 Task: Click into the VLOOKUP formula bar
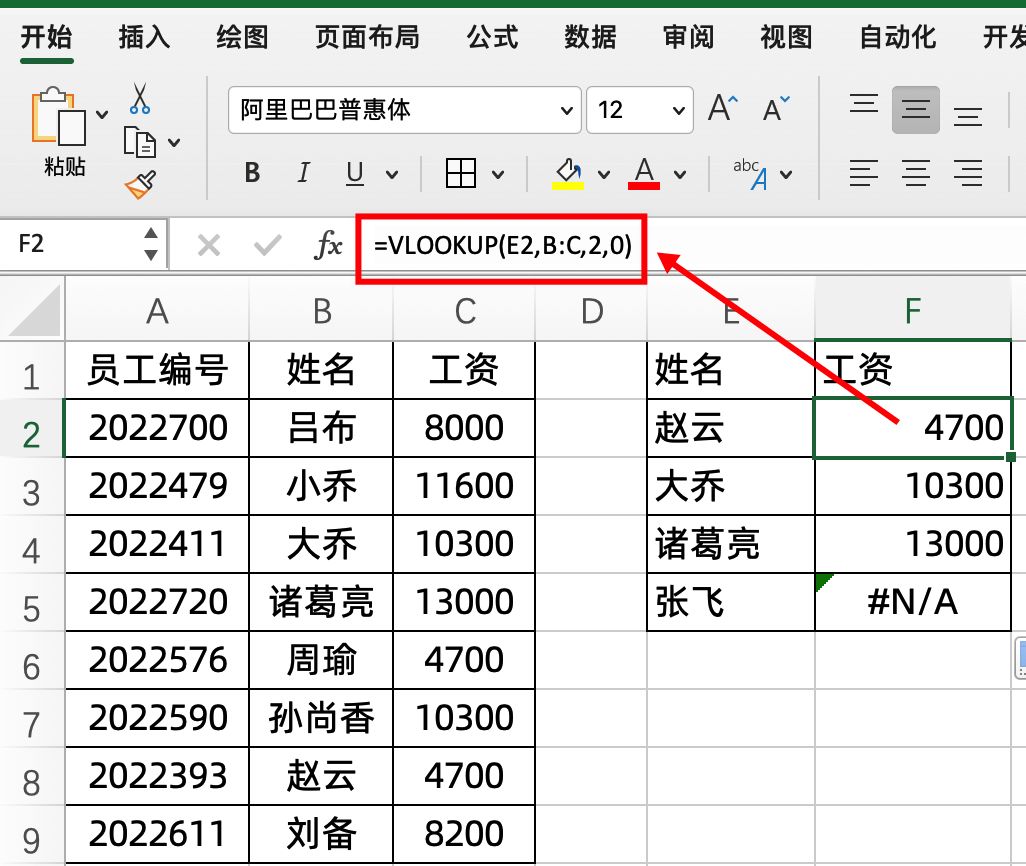coord(503,246)
